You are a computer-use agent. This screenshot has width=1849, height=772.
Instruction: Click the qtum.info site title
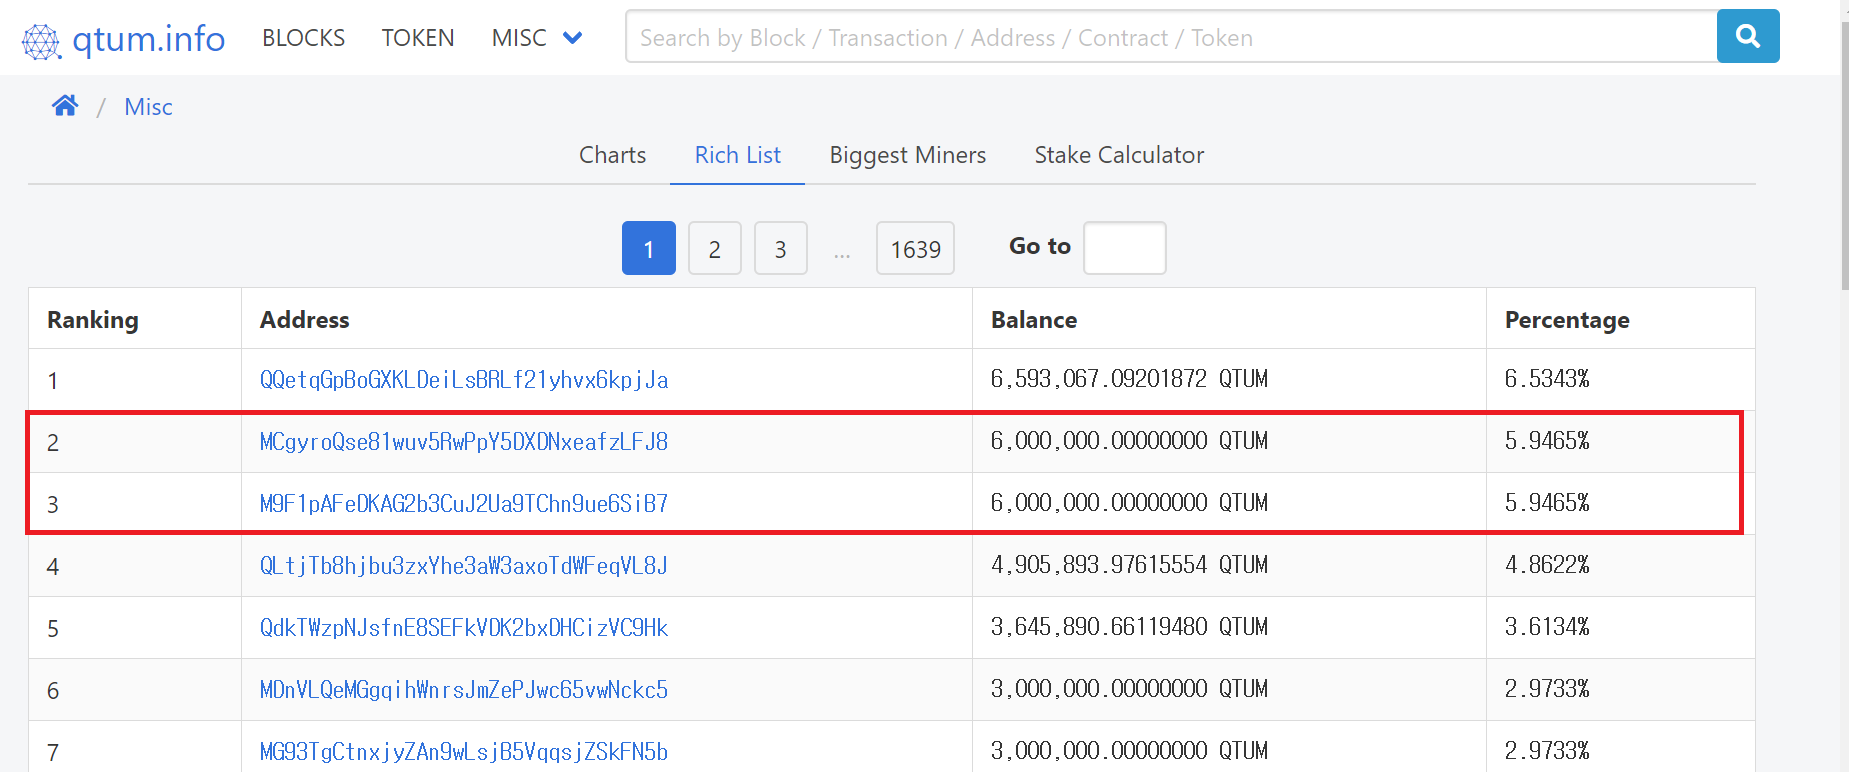tap(149, 39)
